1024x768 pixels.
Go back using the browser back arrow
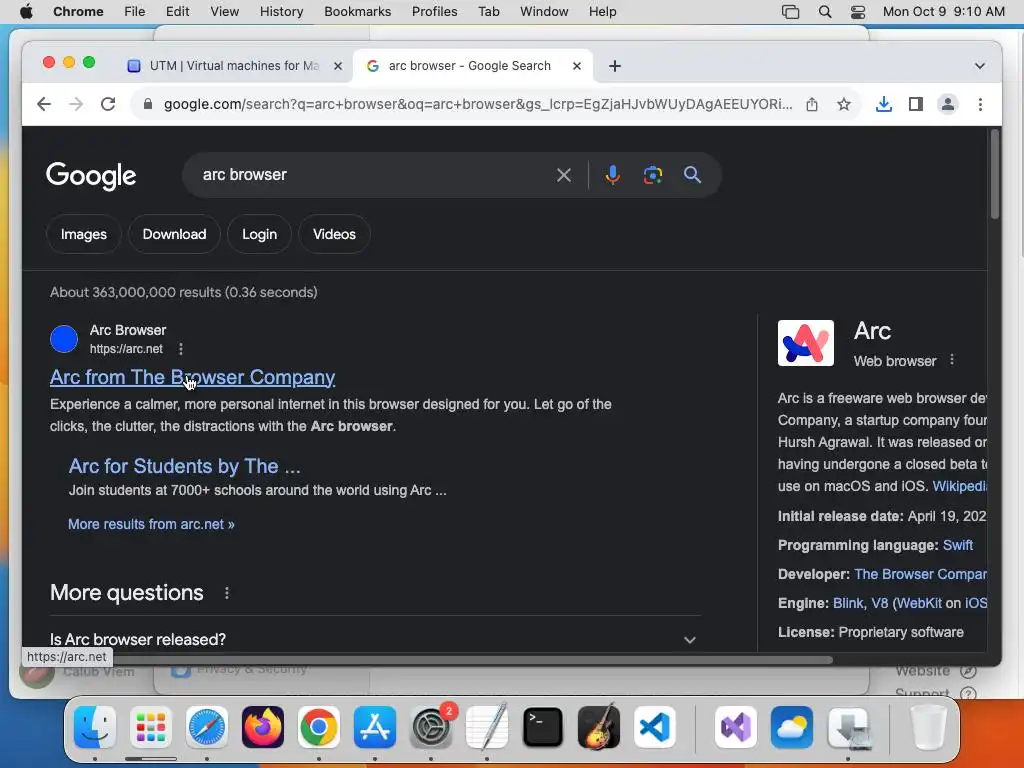click(x=44, y=104)
